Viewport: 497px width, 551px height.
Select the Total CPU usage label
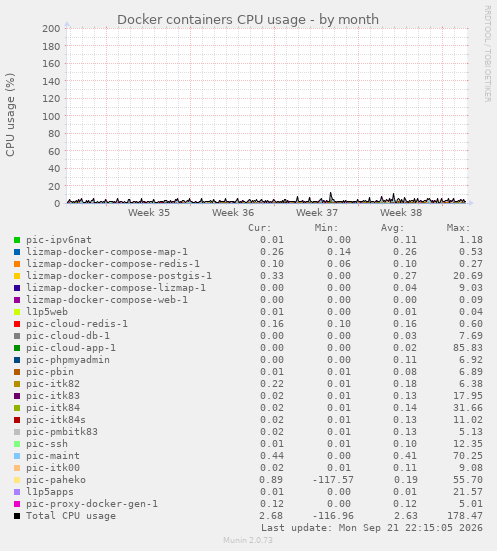[x=71, y=516]
